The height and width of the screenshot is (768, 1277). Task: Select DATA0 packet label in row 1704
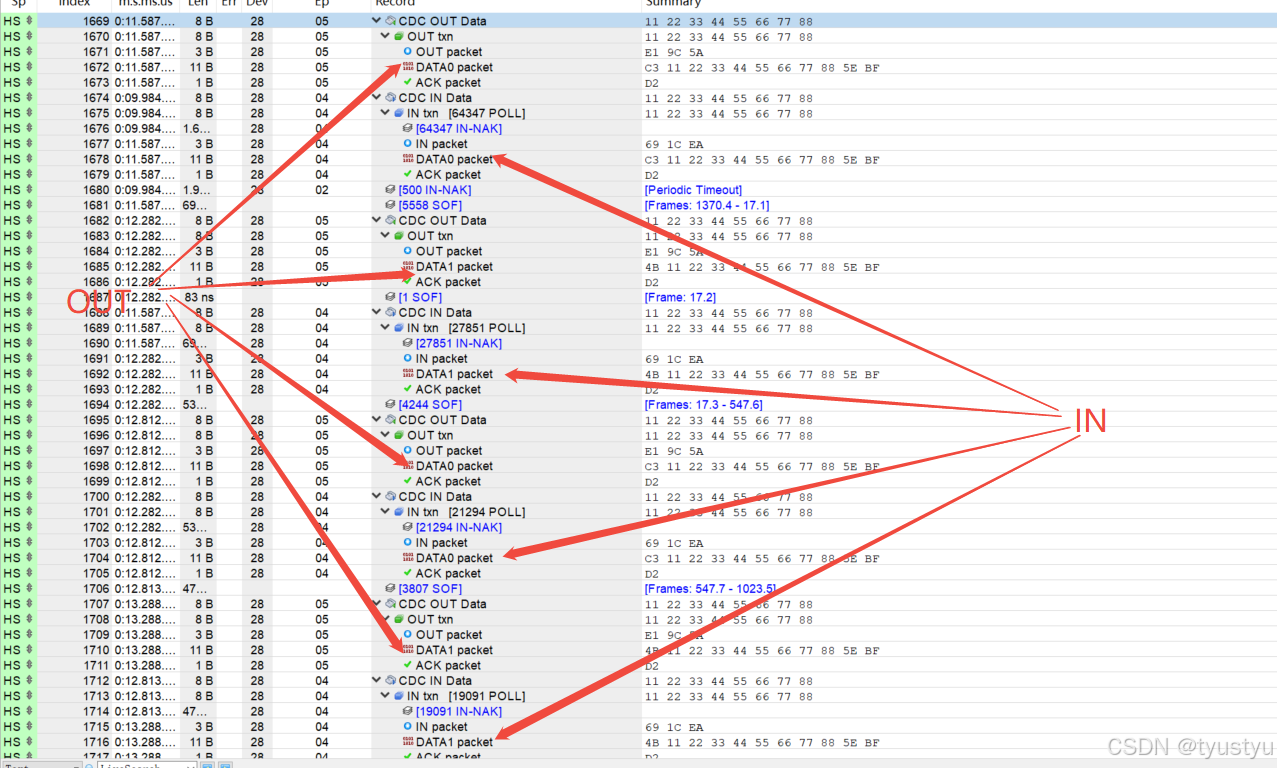pyautogui.click(x=454, y=558)
